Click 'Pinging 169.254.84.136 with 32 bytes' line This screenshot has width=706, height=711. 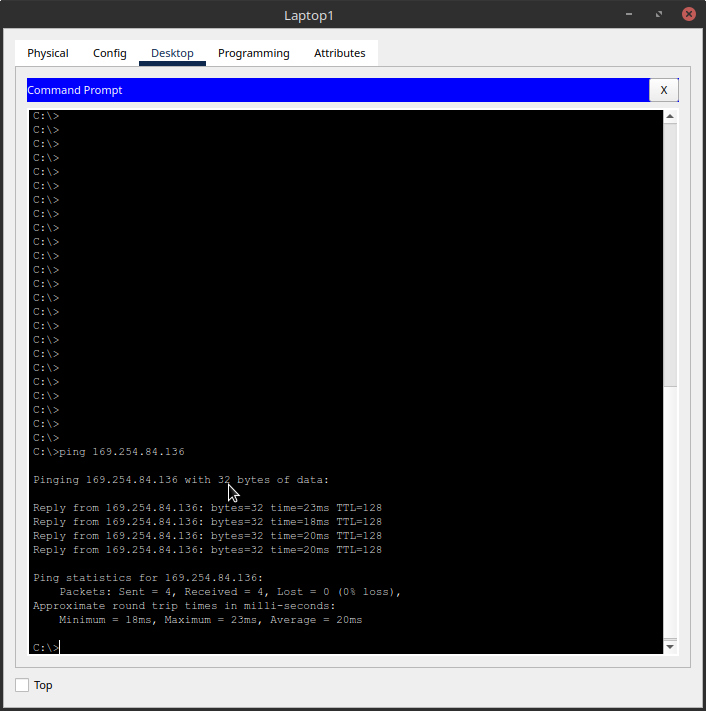(x=181, y=480)
